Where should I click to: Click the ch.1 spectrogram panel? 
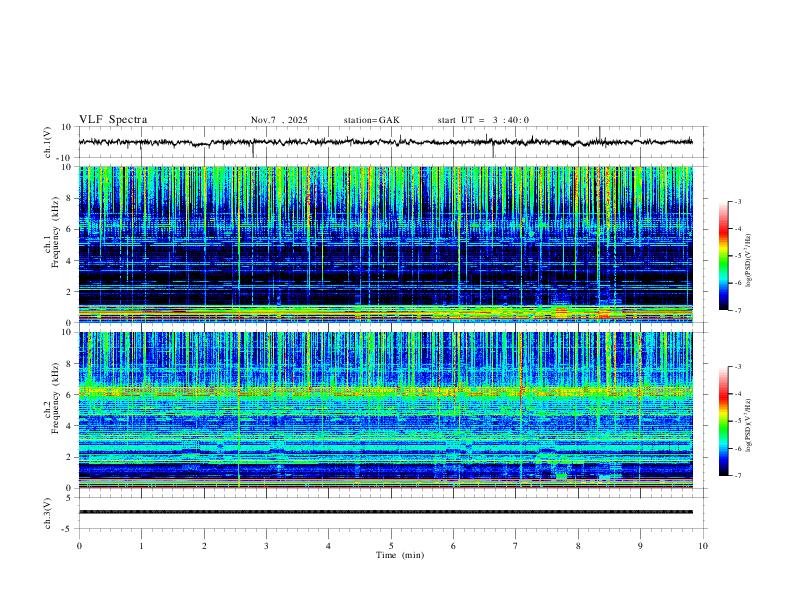[385, 244]
